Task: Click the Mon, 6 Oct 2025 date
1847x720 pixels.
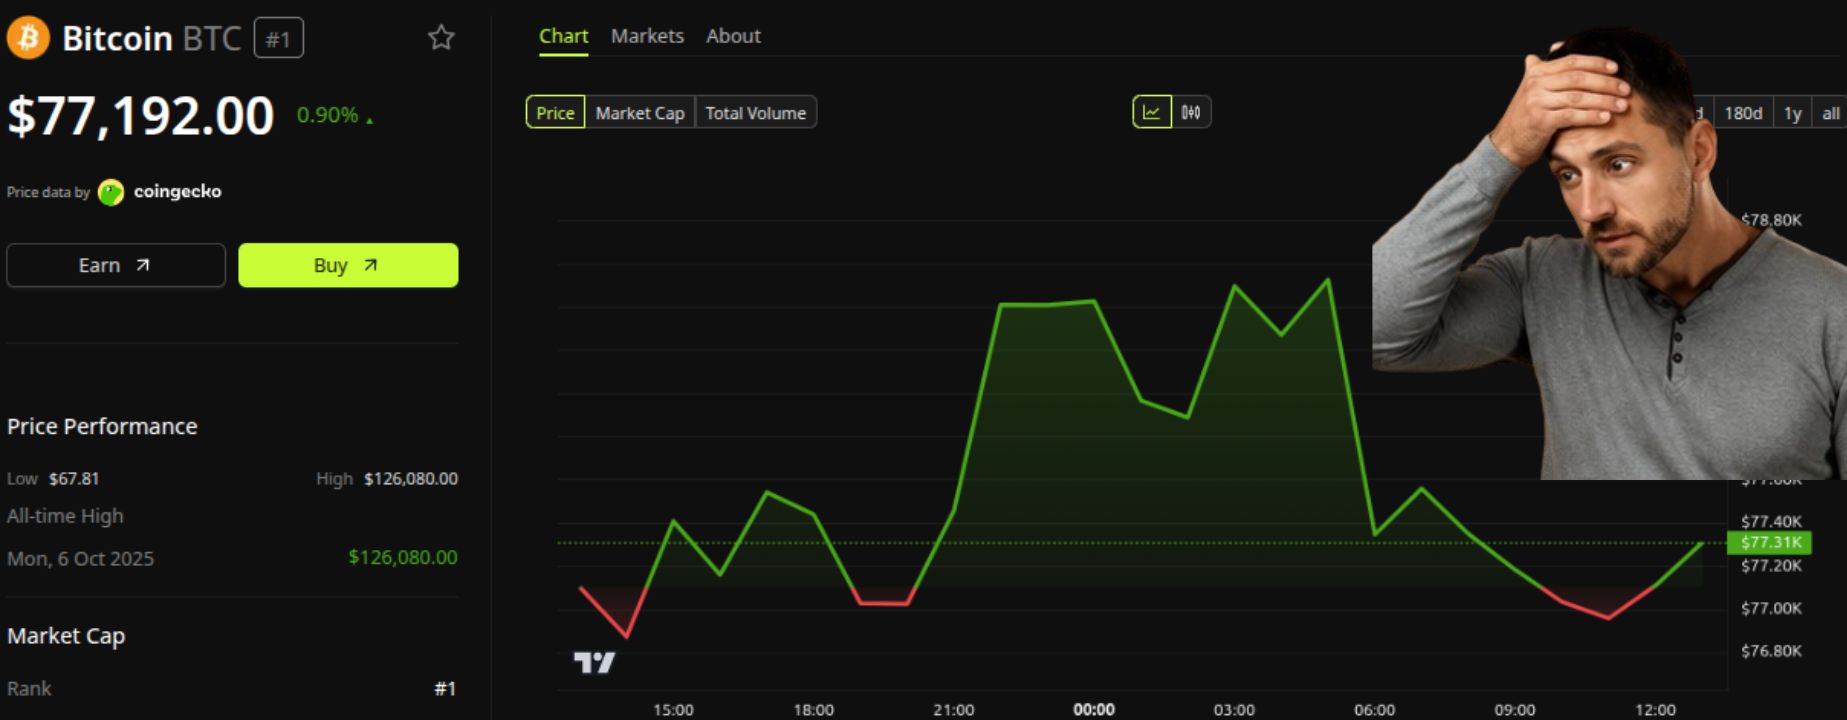Action: click(x=80, y=558)
